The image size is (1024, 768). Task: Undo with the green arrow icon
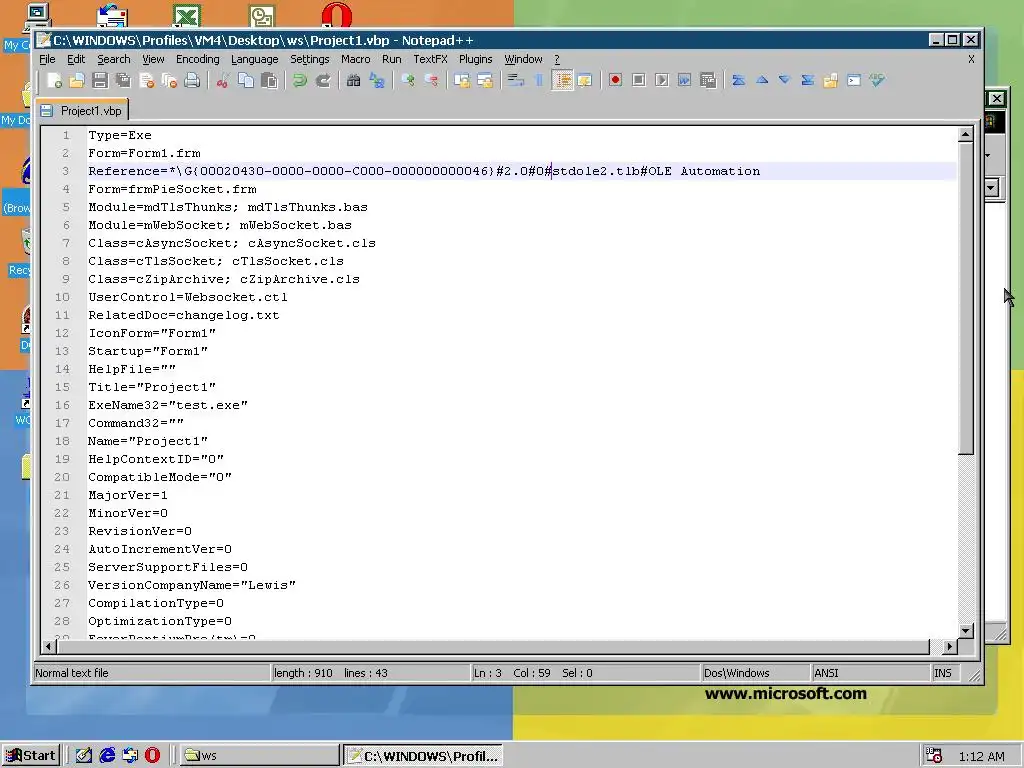click(x=300, y=80)
